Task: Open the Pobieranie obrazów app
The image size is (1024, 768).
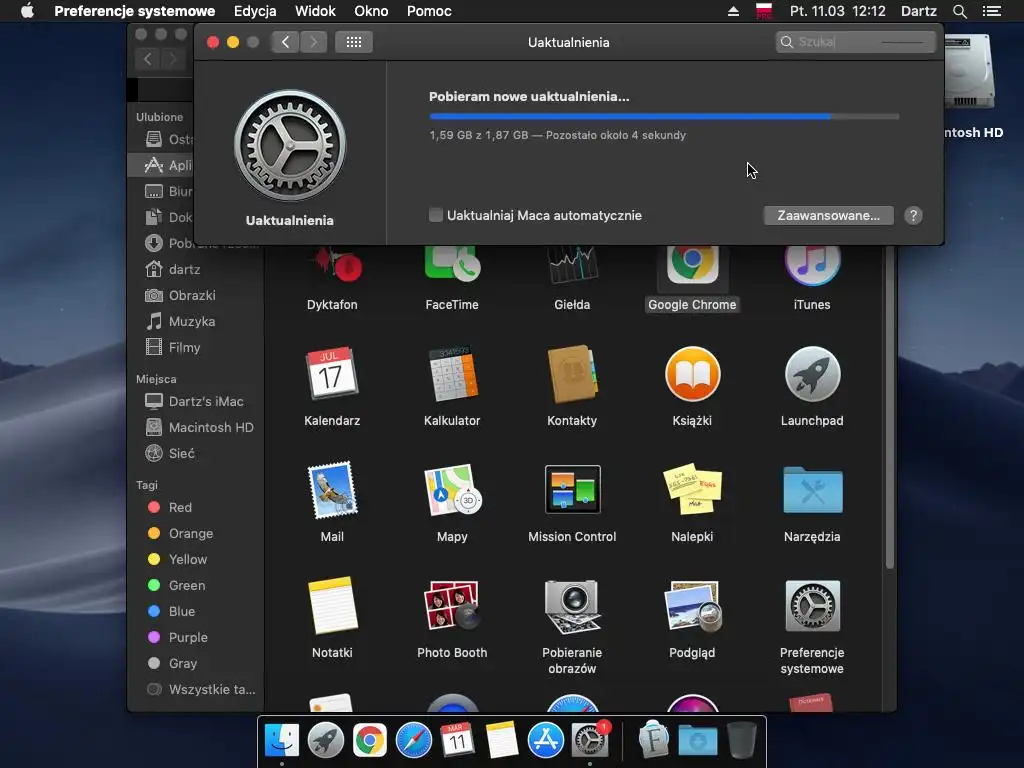Action: pyautogui.click(x=572, y=605)
